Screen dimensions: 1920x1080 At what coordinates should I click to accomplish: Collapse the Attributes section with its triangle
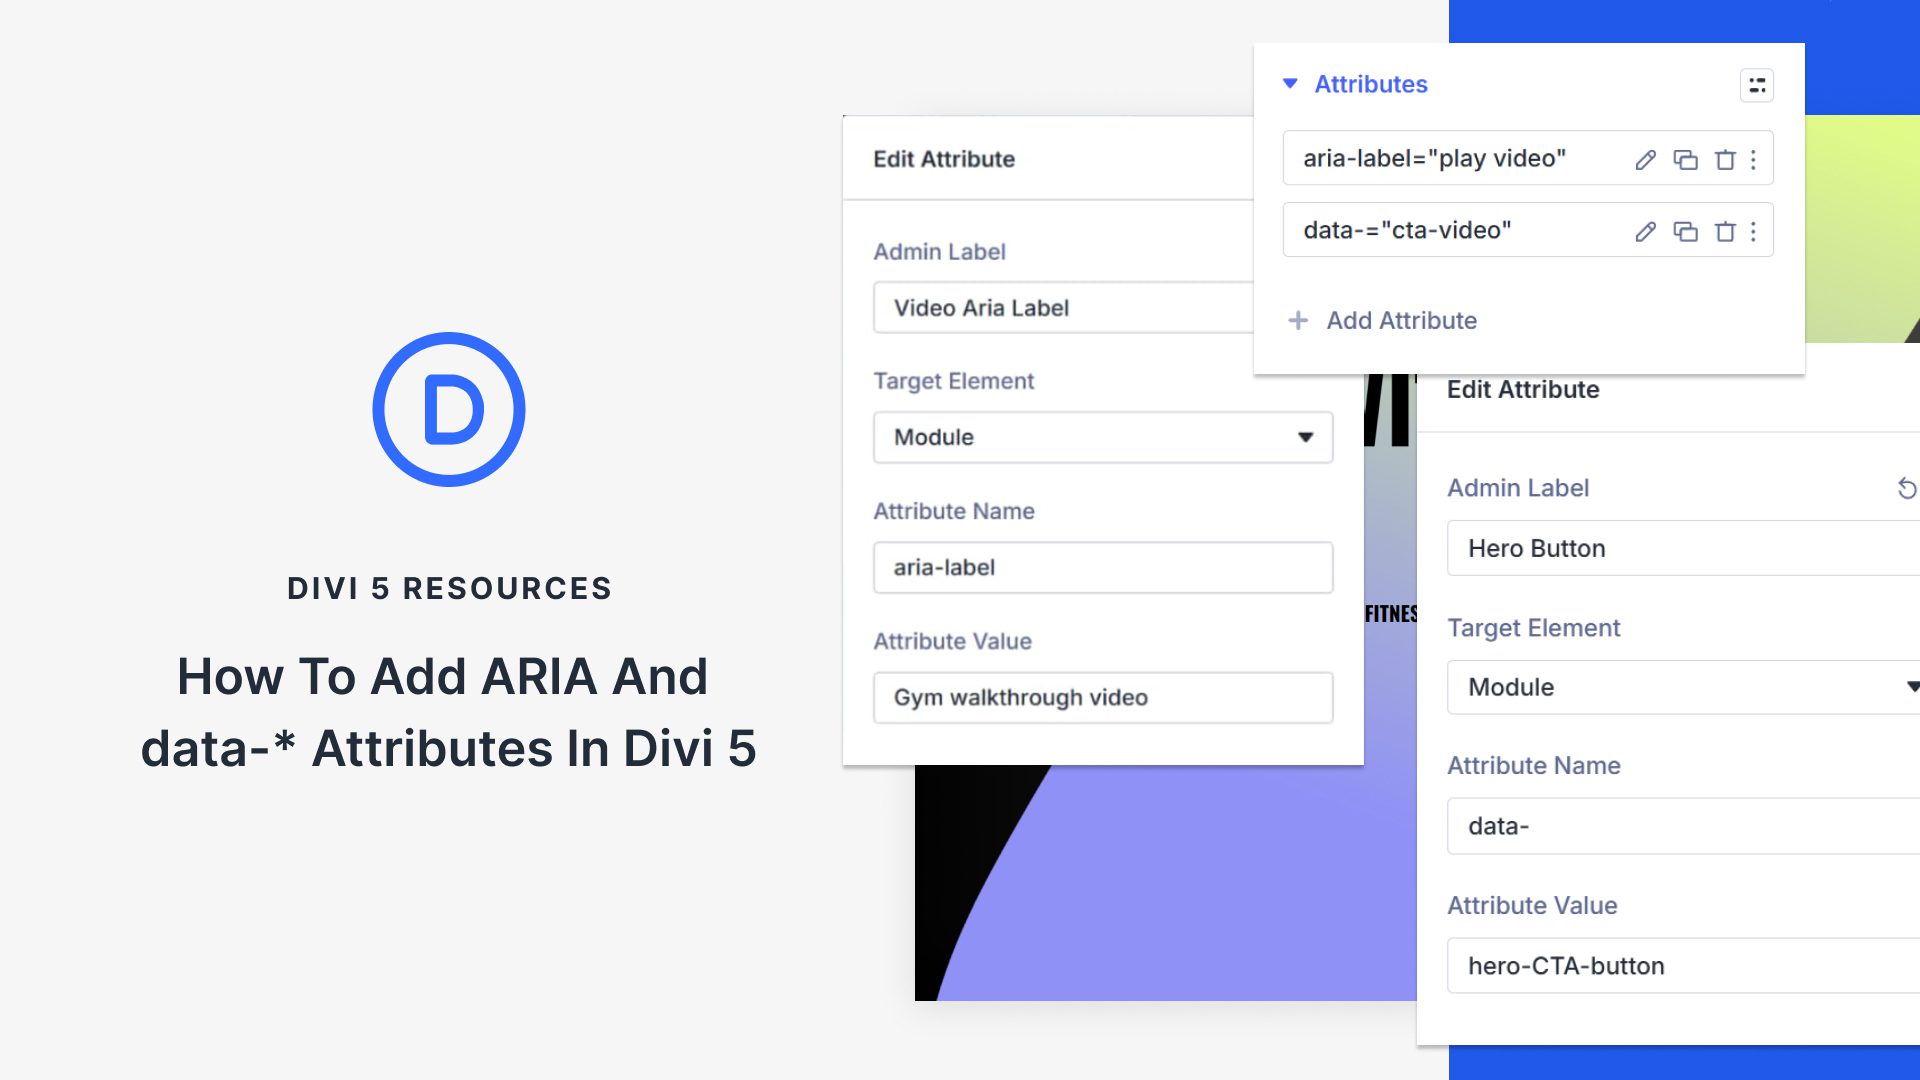1290,84
